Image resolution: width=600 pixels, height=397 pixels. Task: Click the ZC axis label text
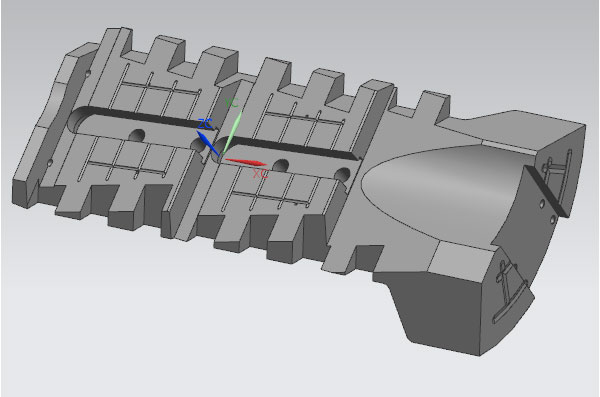(205, 124)
